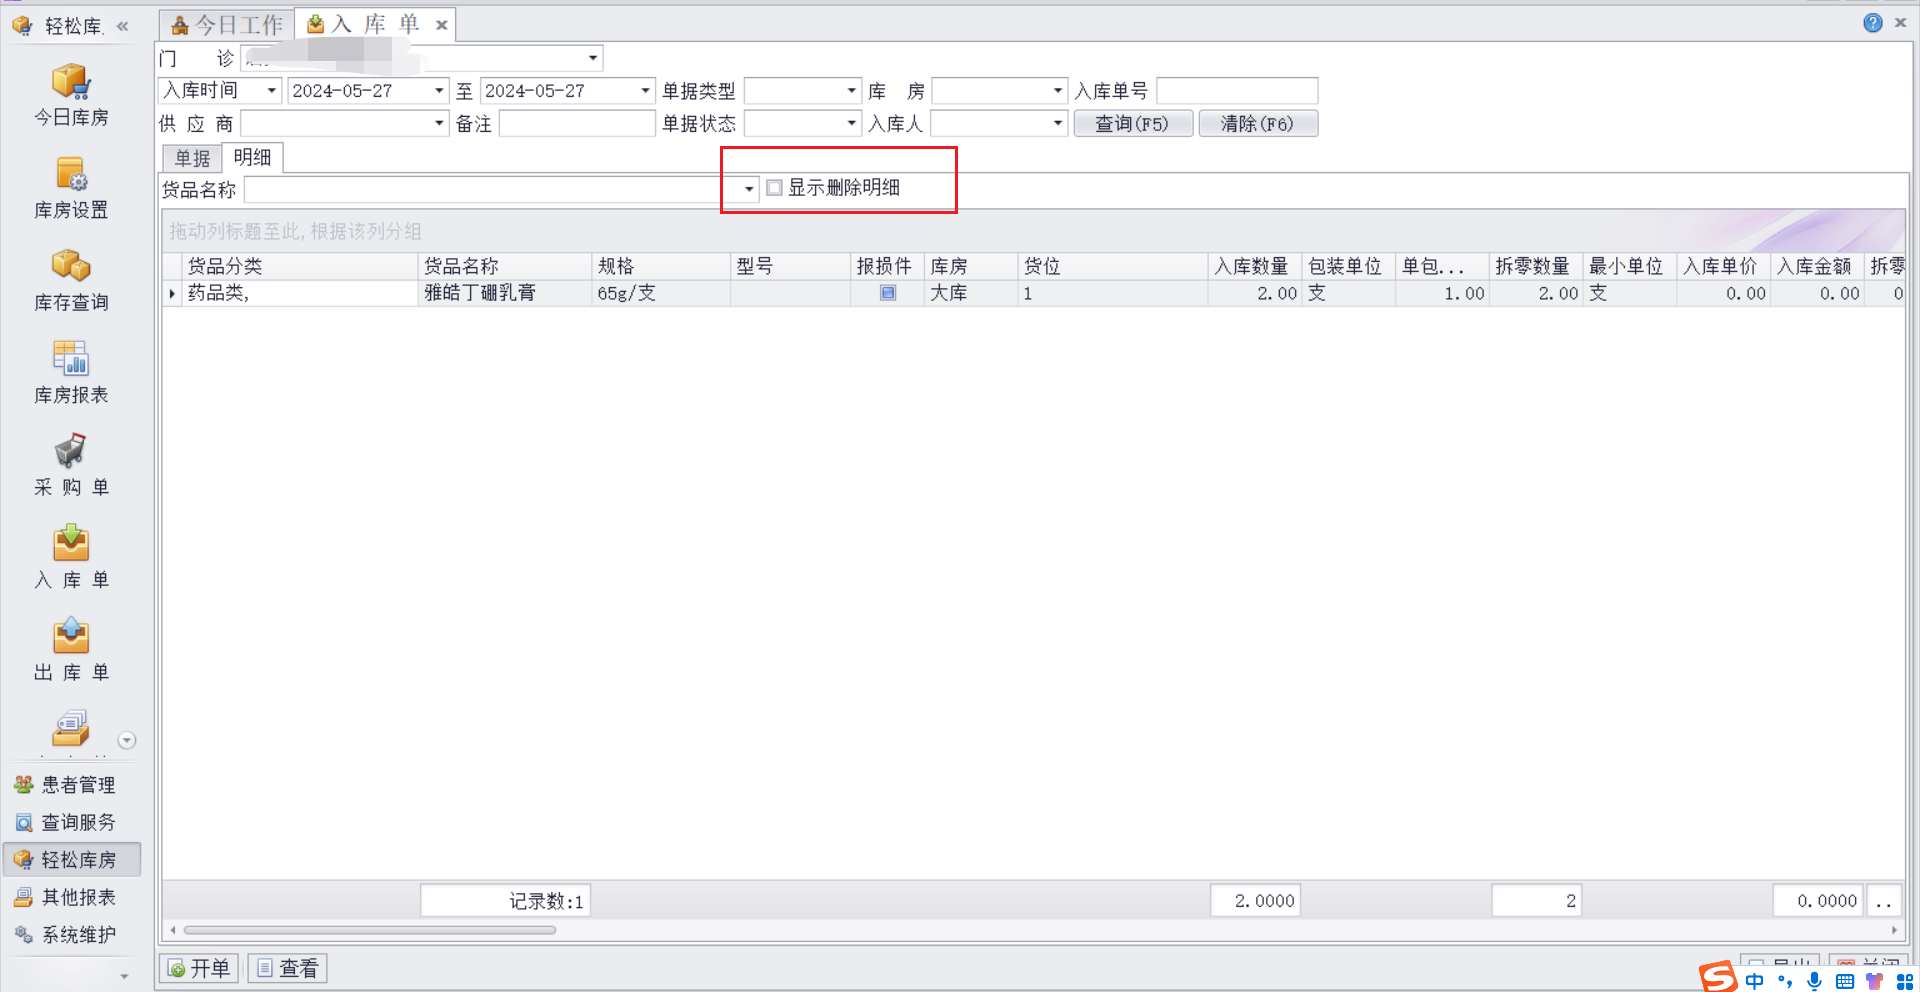1920x992 pixels.
Task: Sort by 入库金额 column header
Action: pyautogui.click(x=1817, y=266)
